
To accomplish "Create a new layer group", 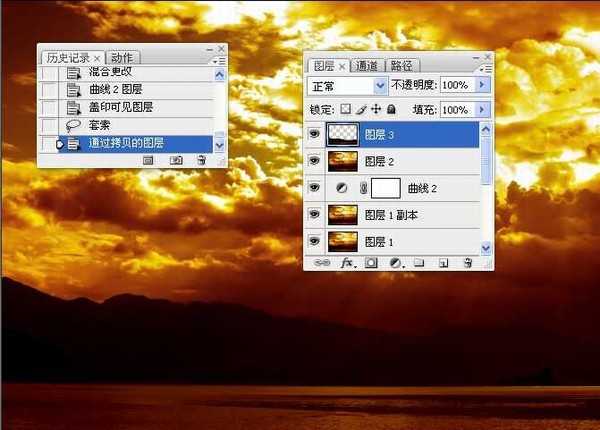I will pos(419,262).
